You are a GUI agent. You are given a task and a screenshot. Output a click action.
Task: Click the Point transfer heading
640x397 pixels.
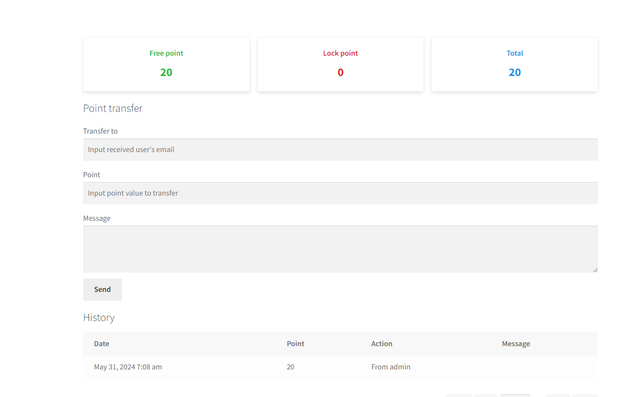113,108
